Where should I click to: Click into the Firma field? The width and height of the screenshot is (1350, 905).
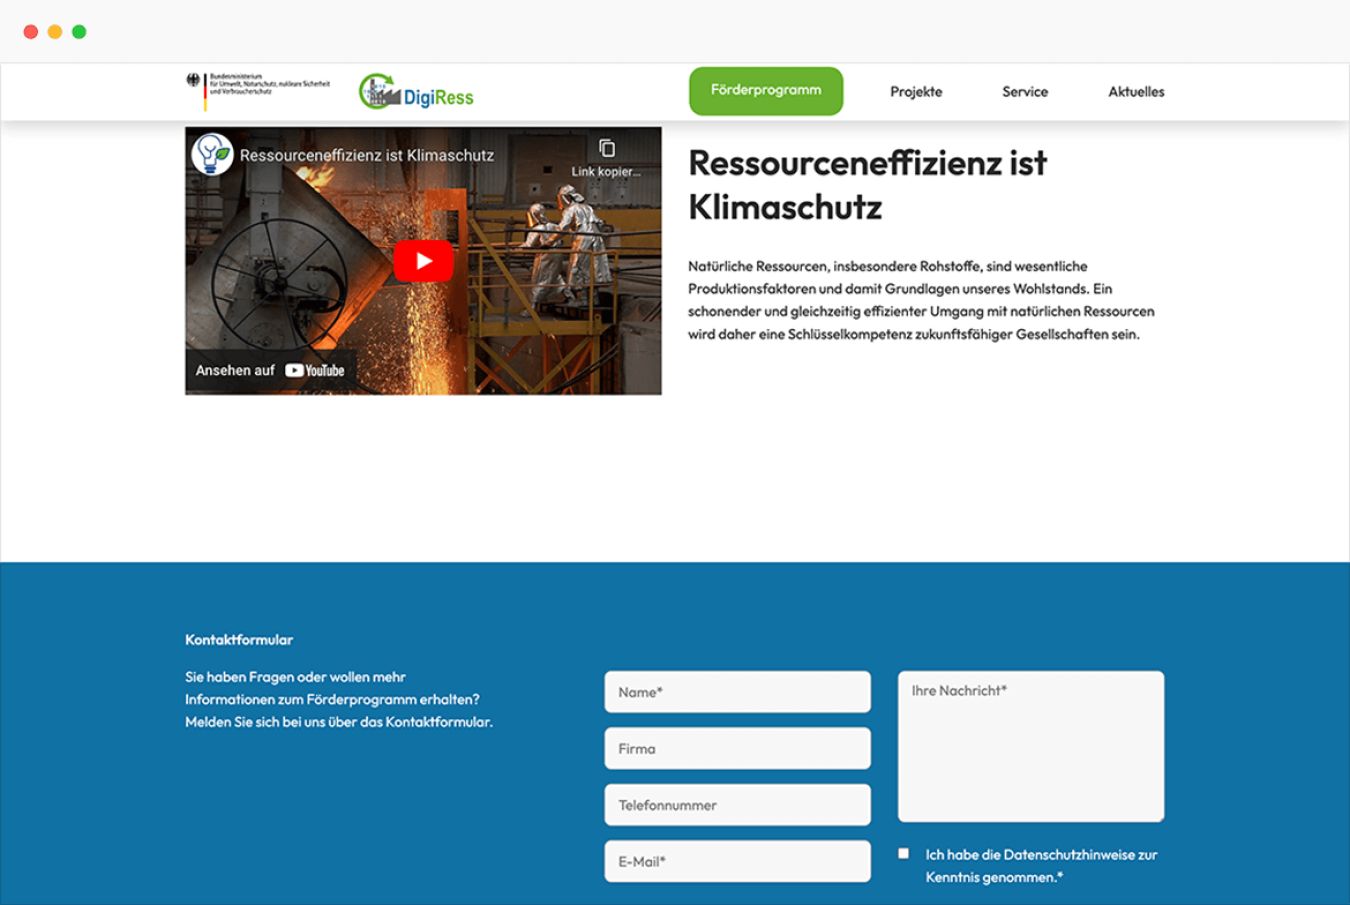click(x=737, y=748)
